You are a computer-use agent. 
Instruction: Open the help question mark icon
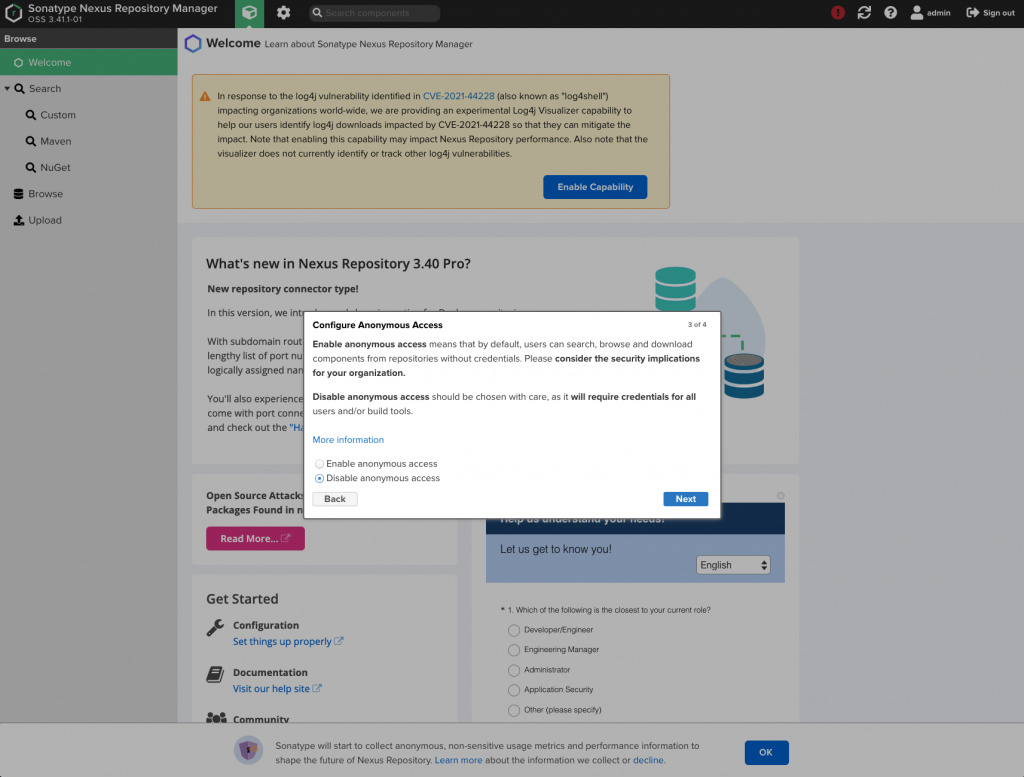890,13
